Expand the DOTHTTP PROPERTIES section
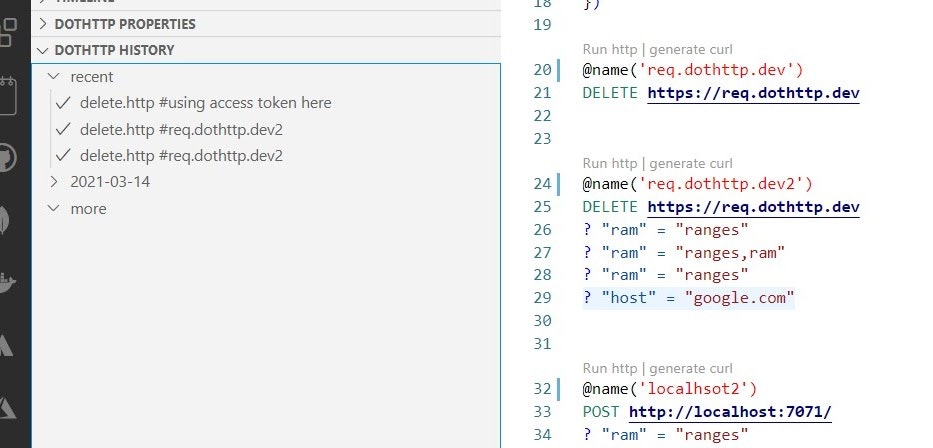933x448 pixels. coord(267,24)
